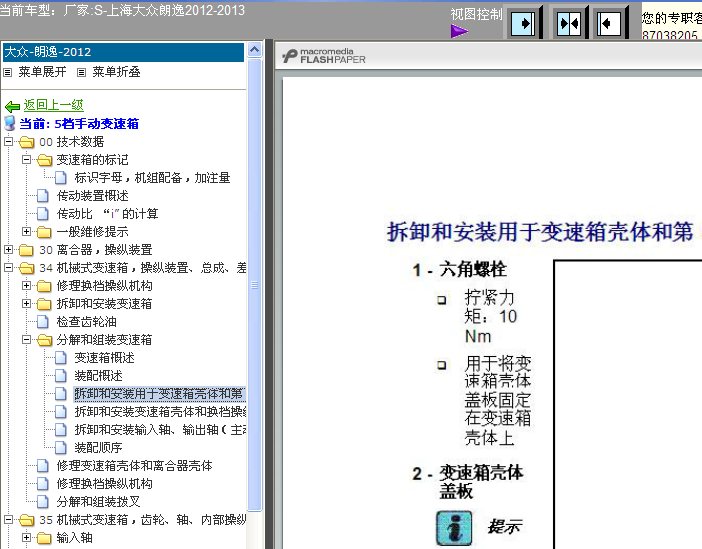
Task: Click the info 提示 icon in document
Action: [x=454, y=528]
